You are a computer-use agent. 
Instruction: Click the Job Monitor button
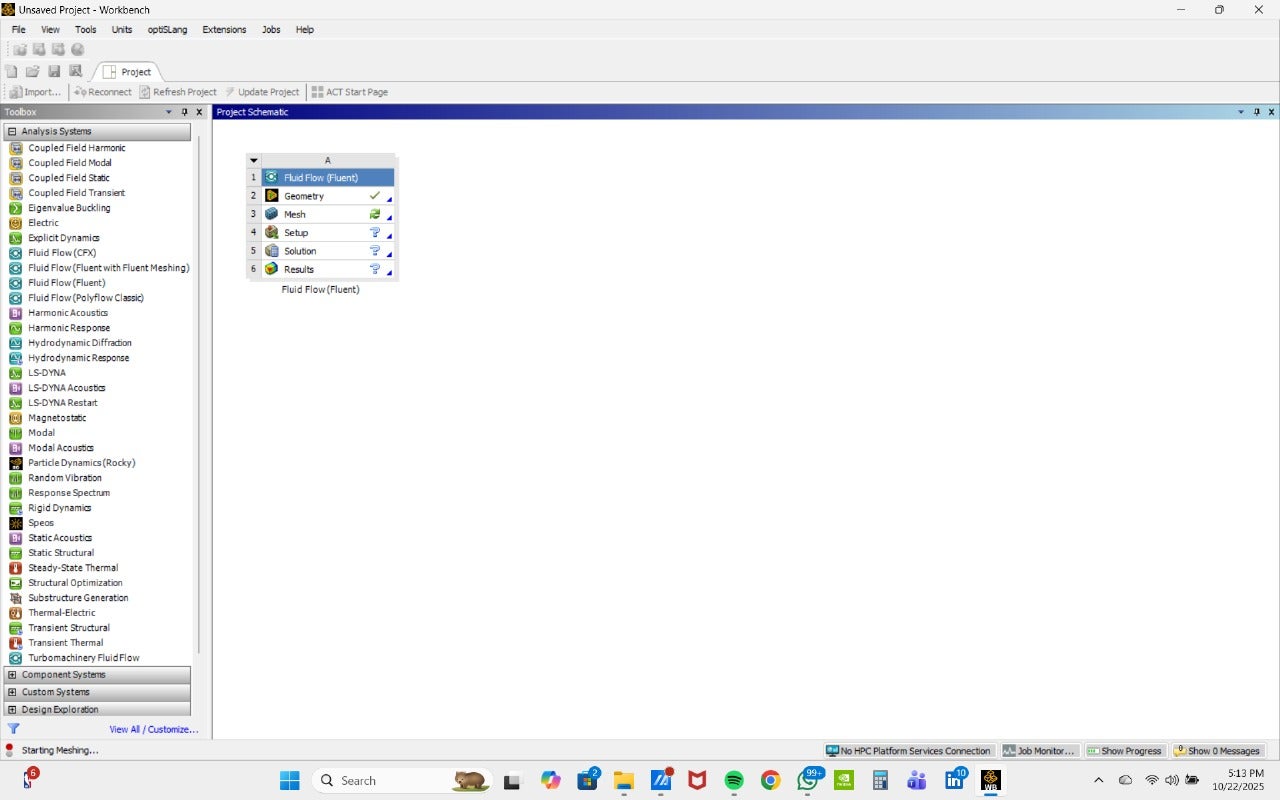[x=1040, y=751]
